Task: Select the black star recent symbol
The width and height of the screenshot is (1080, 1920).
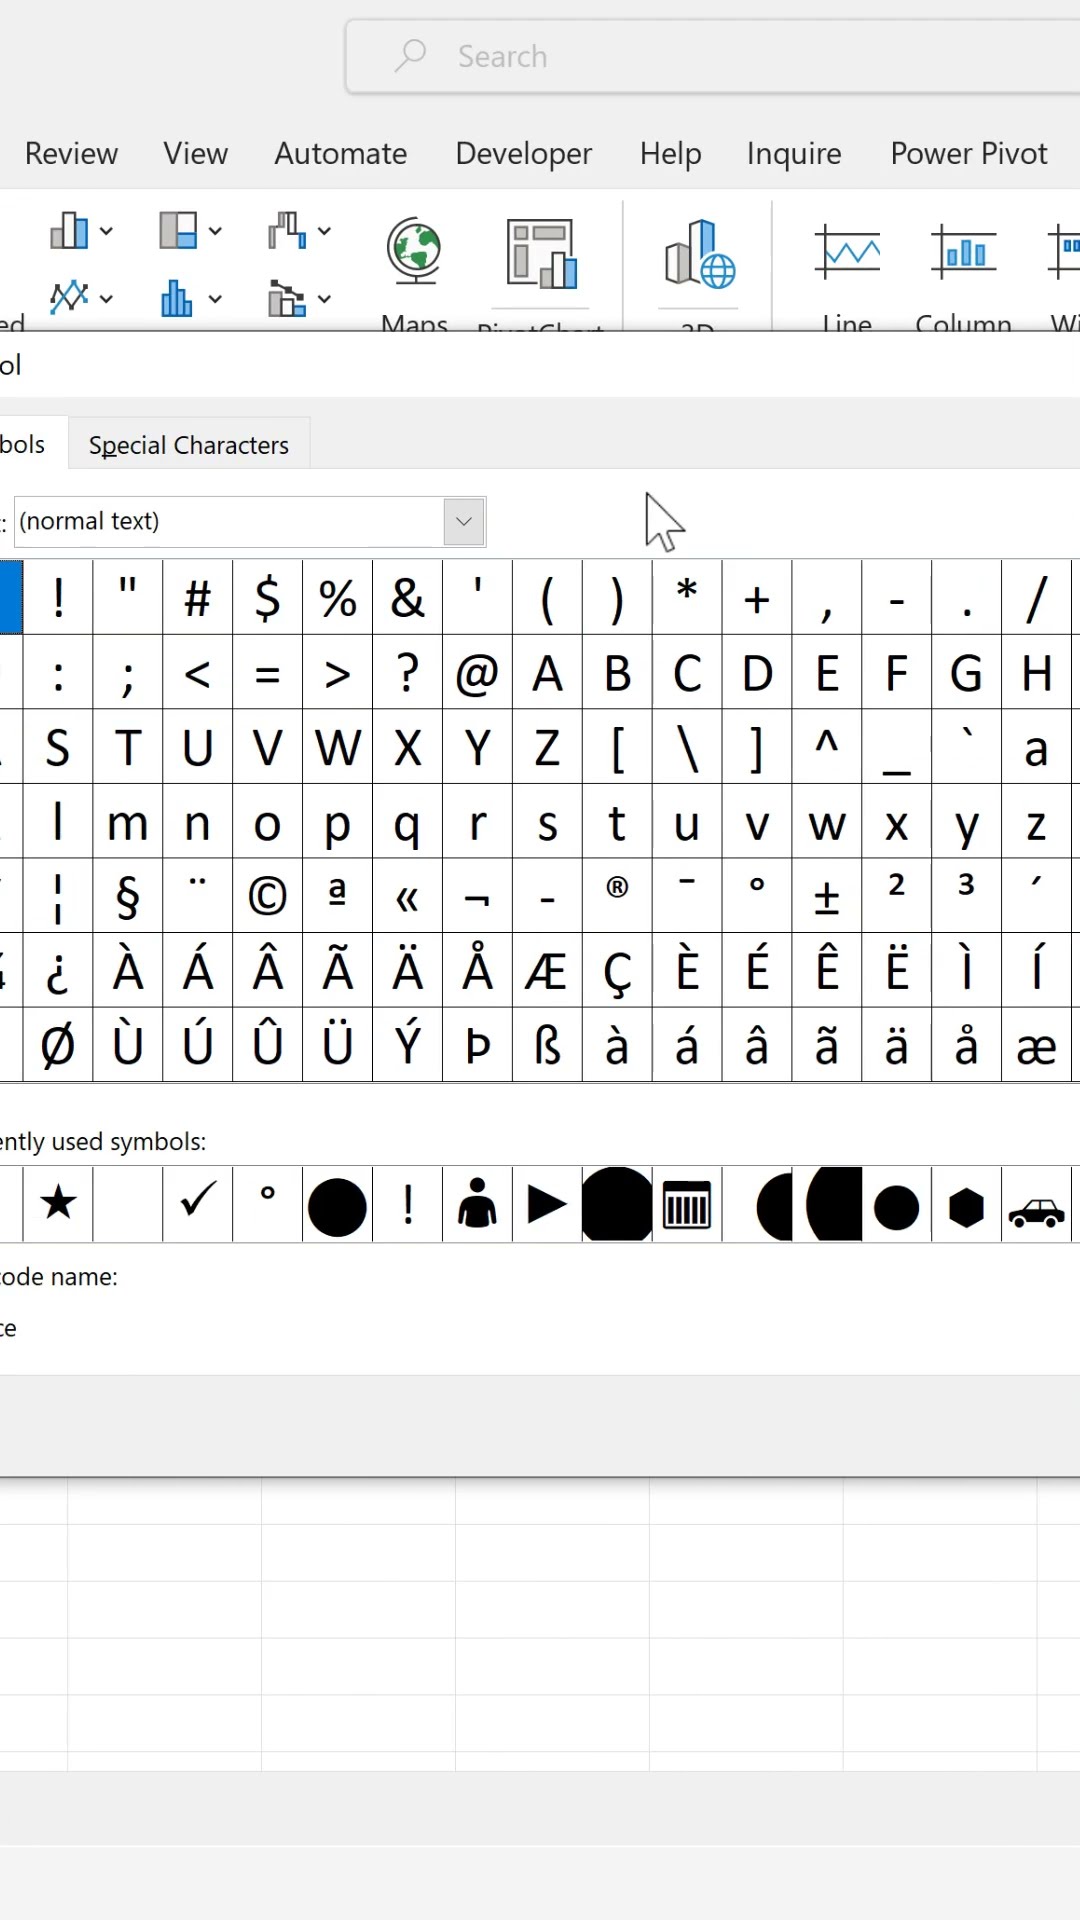Action: 58,1203
